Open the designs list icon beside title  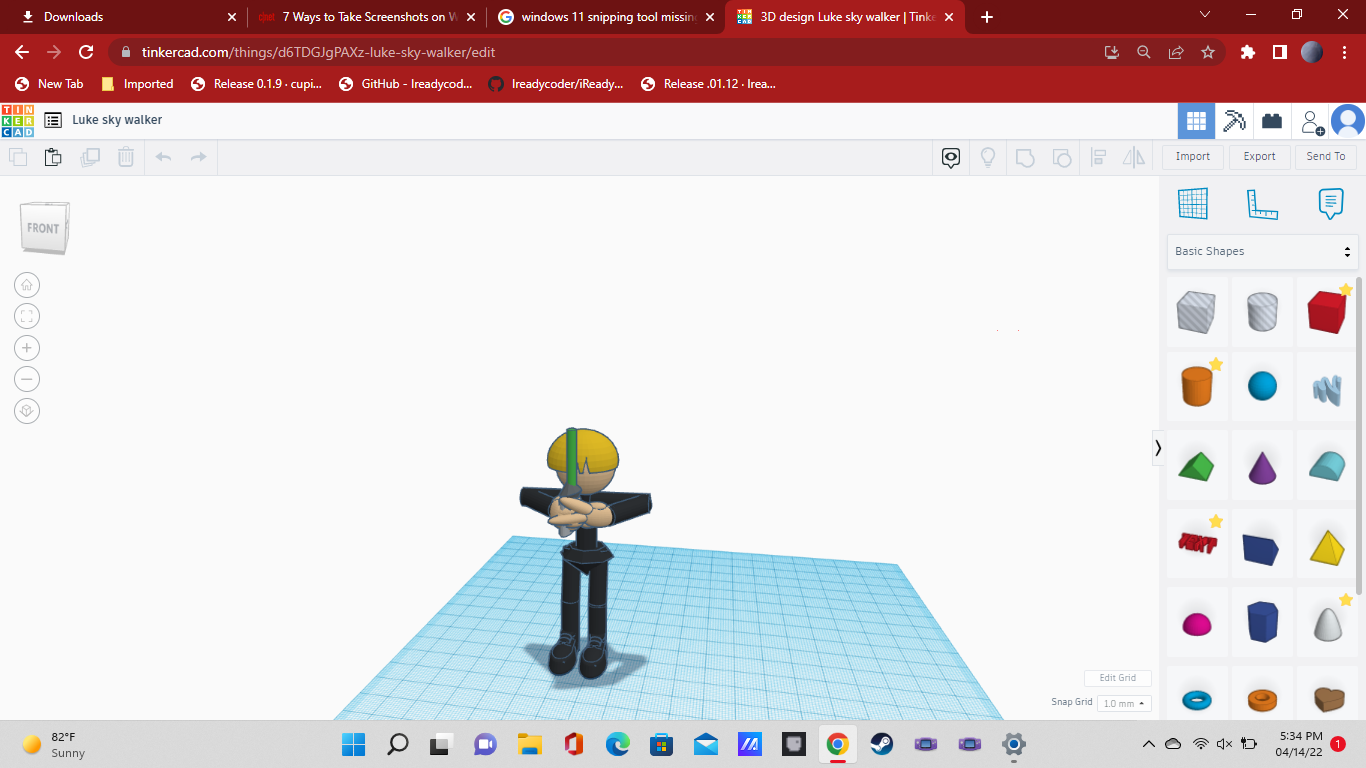[53, 120]
